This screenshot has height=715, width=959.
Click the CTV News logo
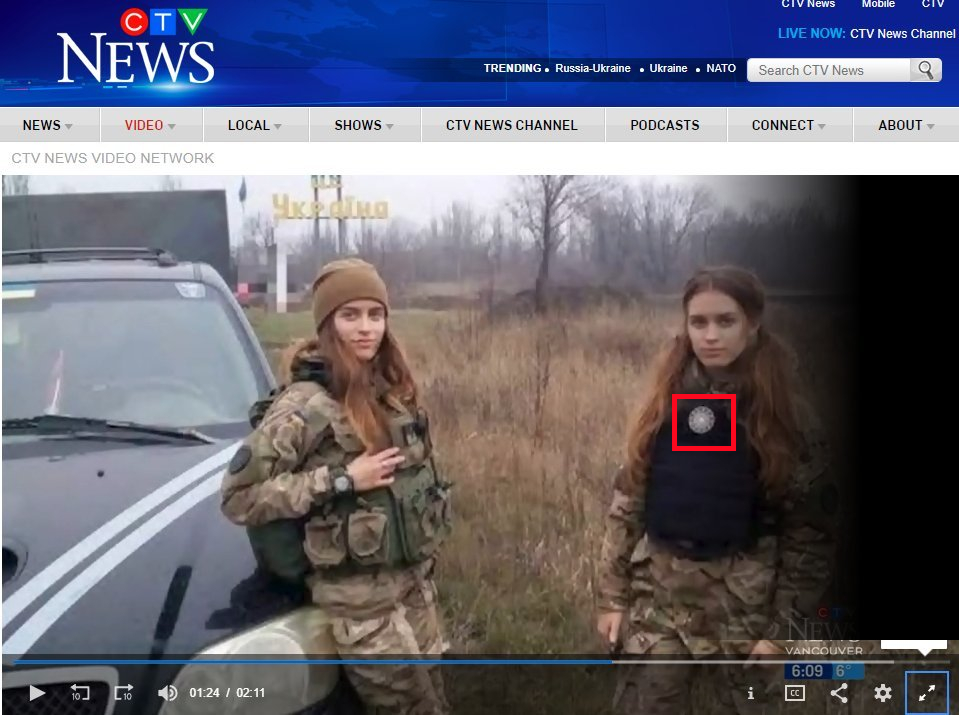pos(136,47)
